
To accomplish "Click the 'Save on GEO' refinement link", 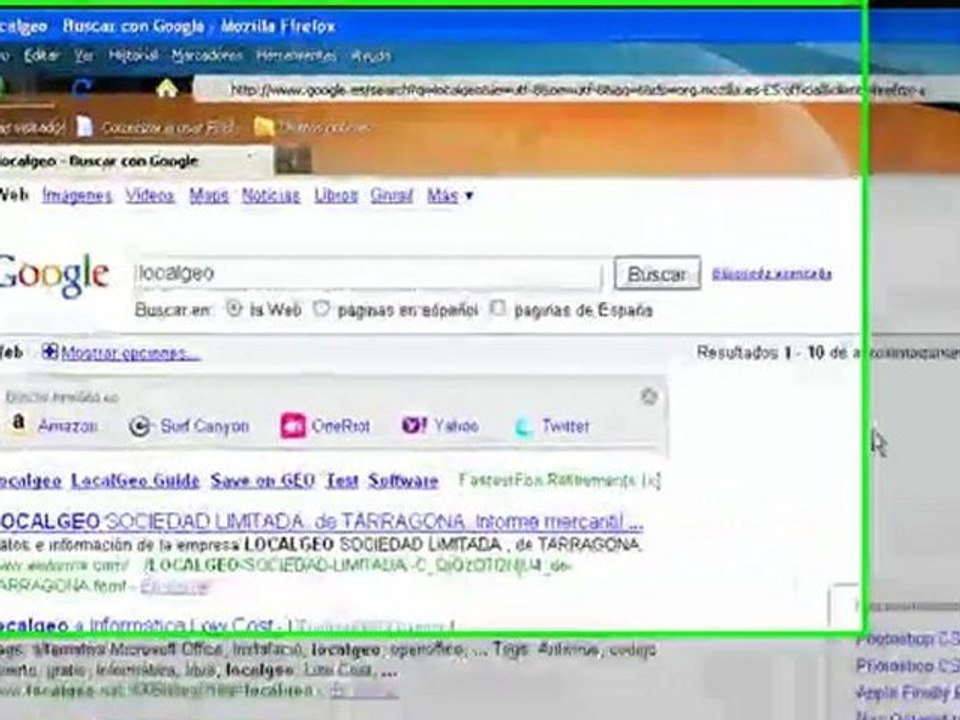I will pyautogui.click(x=262, y=481).
